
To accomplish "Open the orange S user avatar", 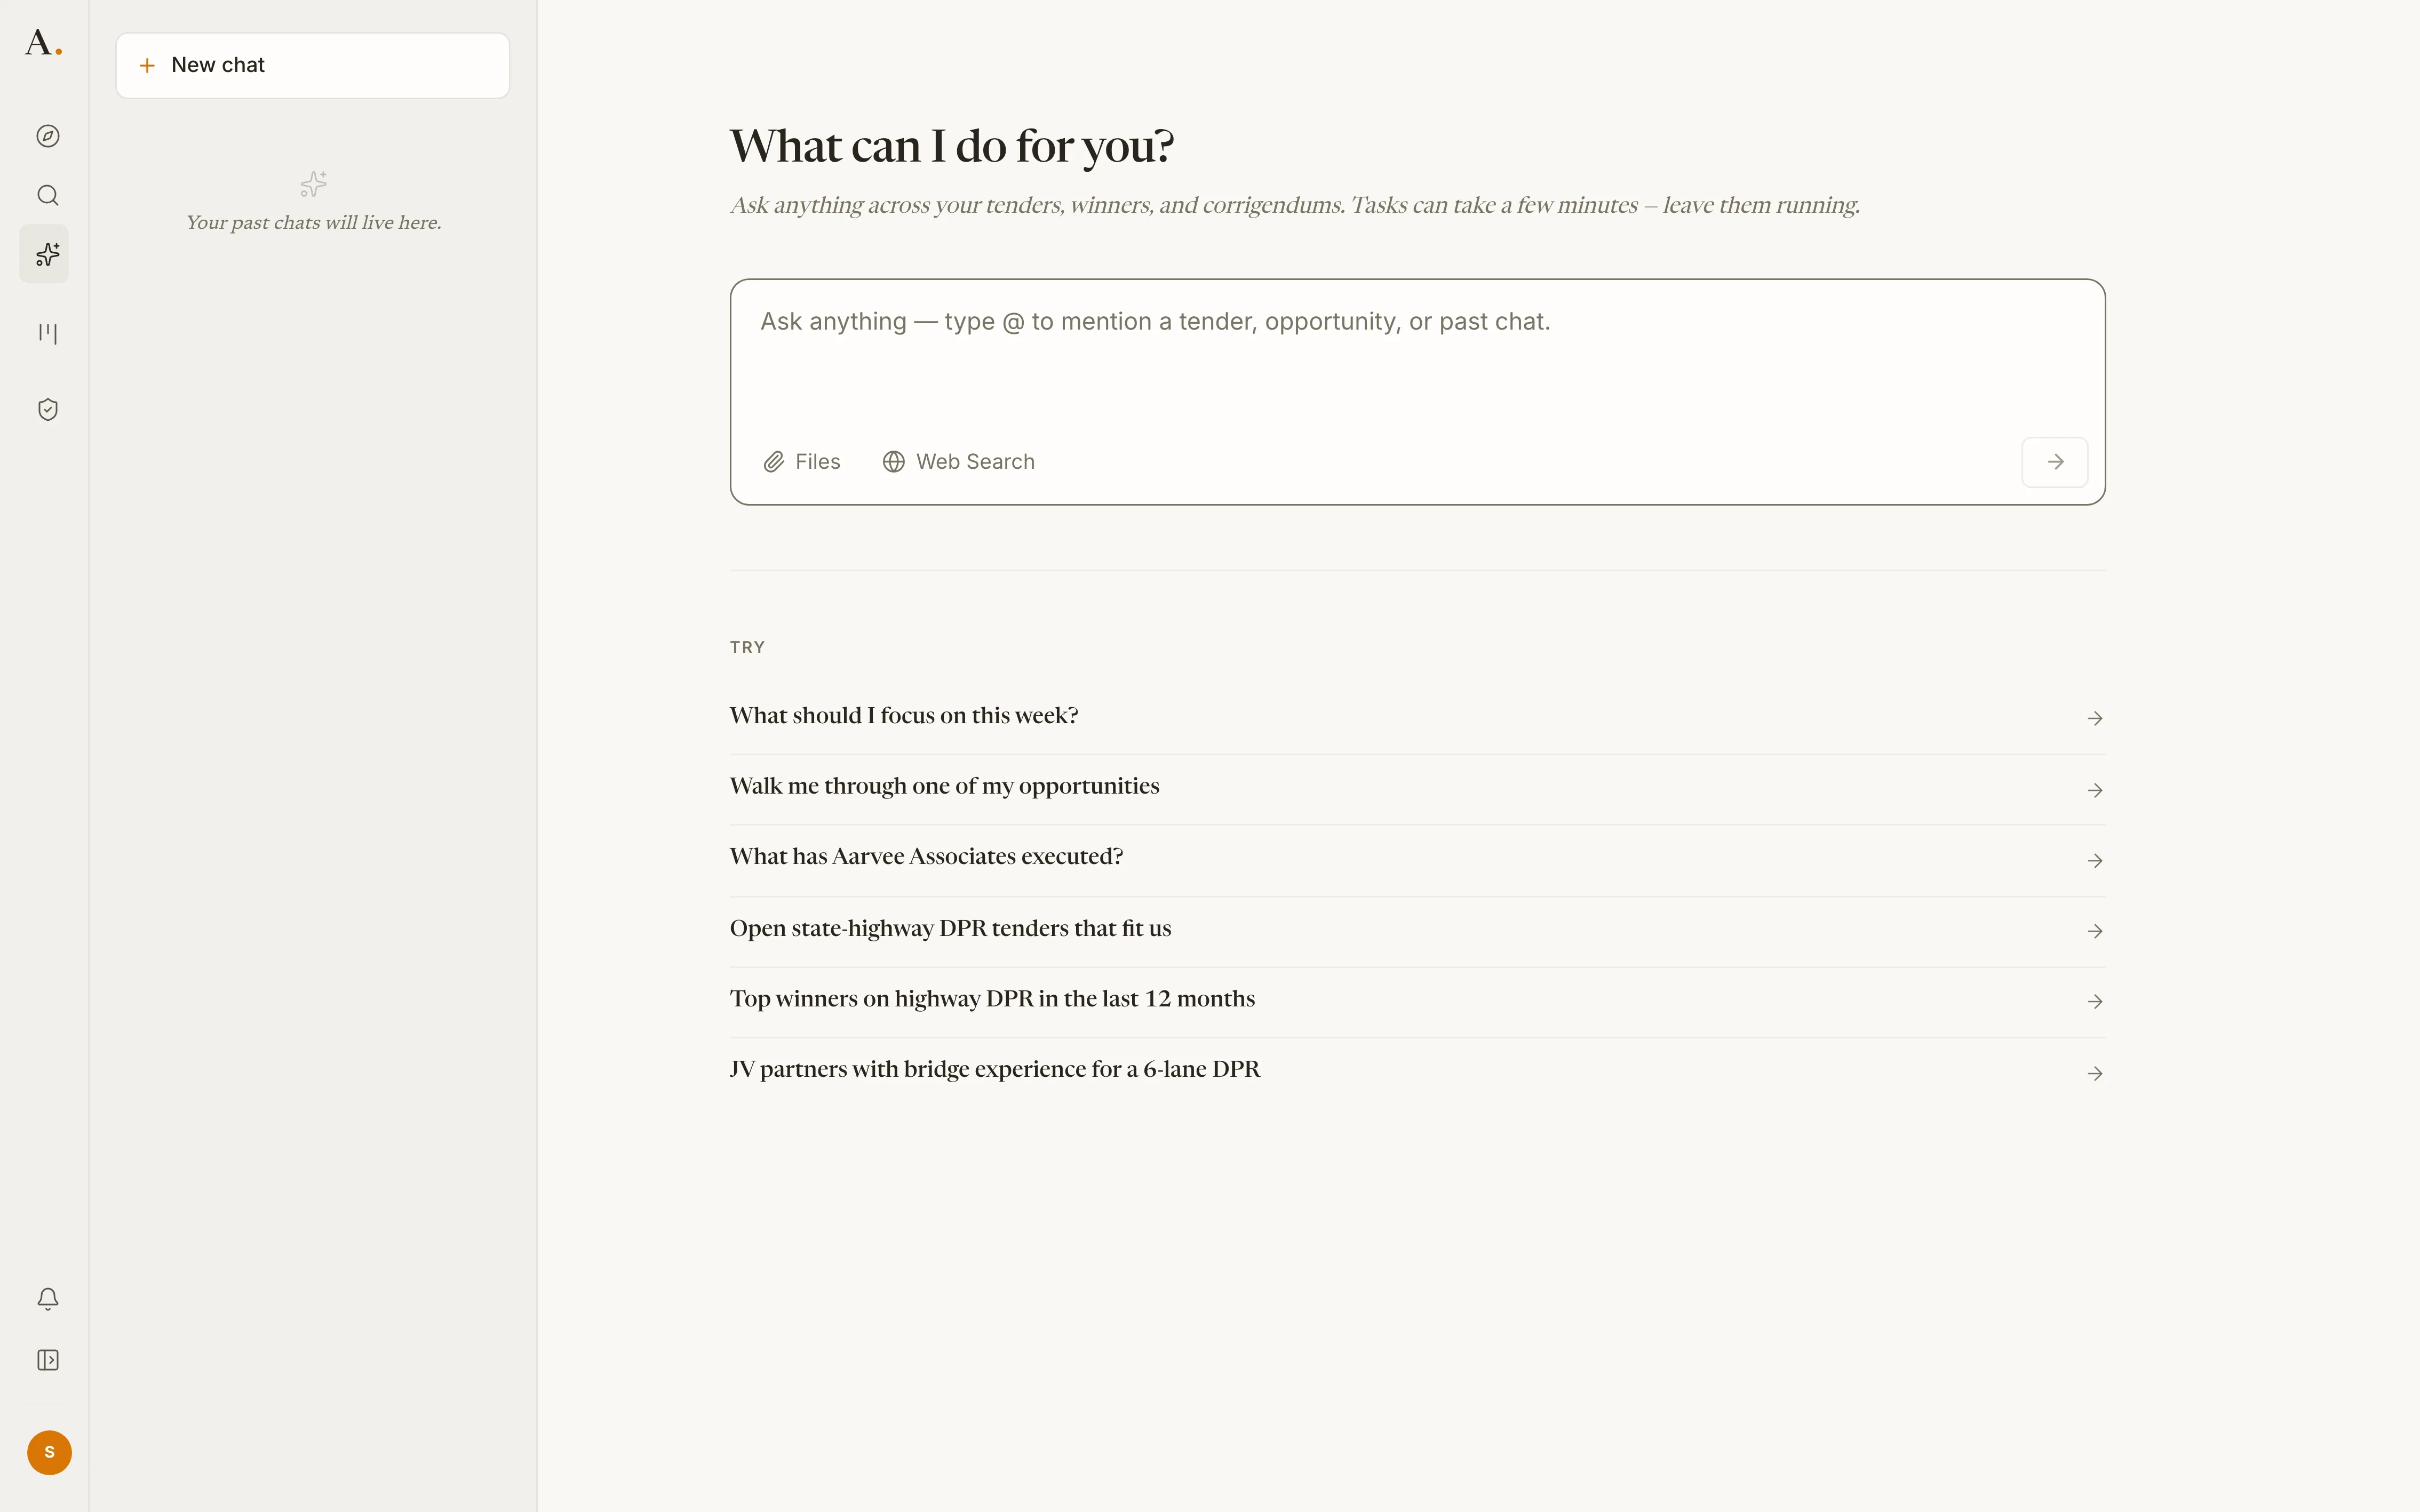I will (x=49, y=1452).
